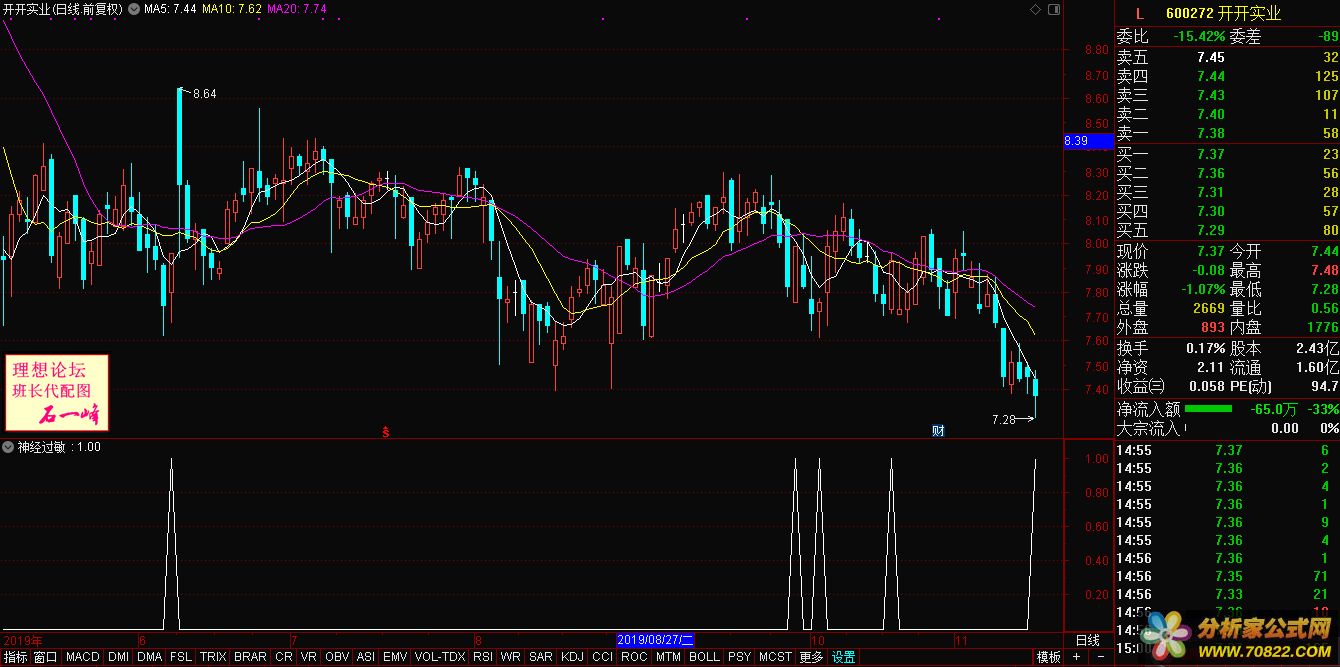1340x667 pixels.
Task: Select the 卖一 7.38 ask row
Action: [x=1227, y=134]
